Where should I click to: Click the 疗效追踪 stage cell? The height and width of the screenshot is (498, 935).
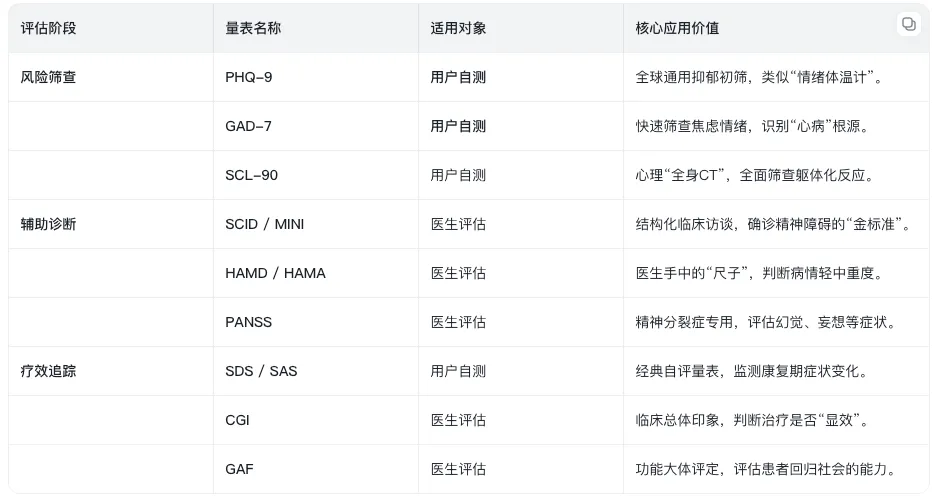pyautogui.click(x=48, y=371)
